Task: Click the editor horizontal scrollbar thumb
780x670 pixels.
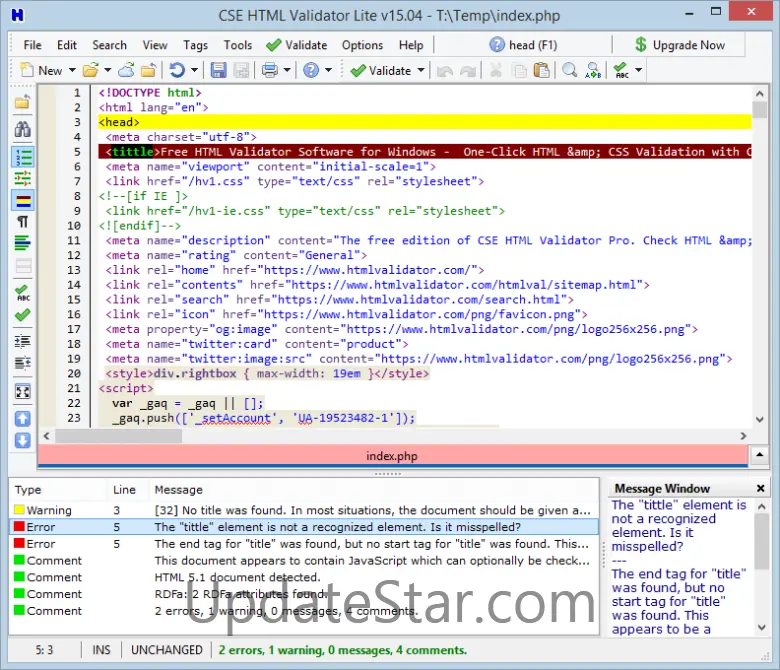Action: [118, 436]
